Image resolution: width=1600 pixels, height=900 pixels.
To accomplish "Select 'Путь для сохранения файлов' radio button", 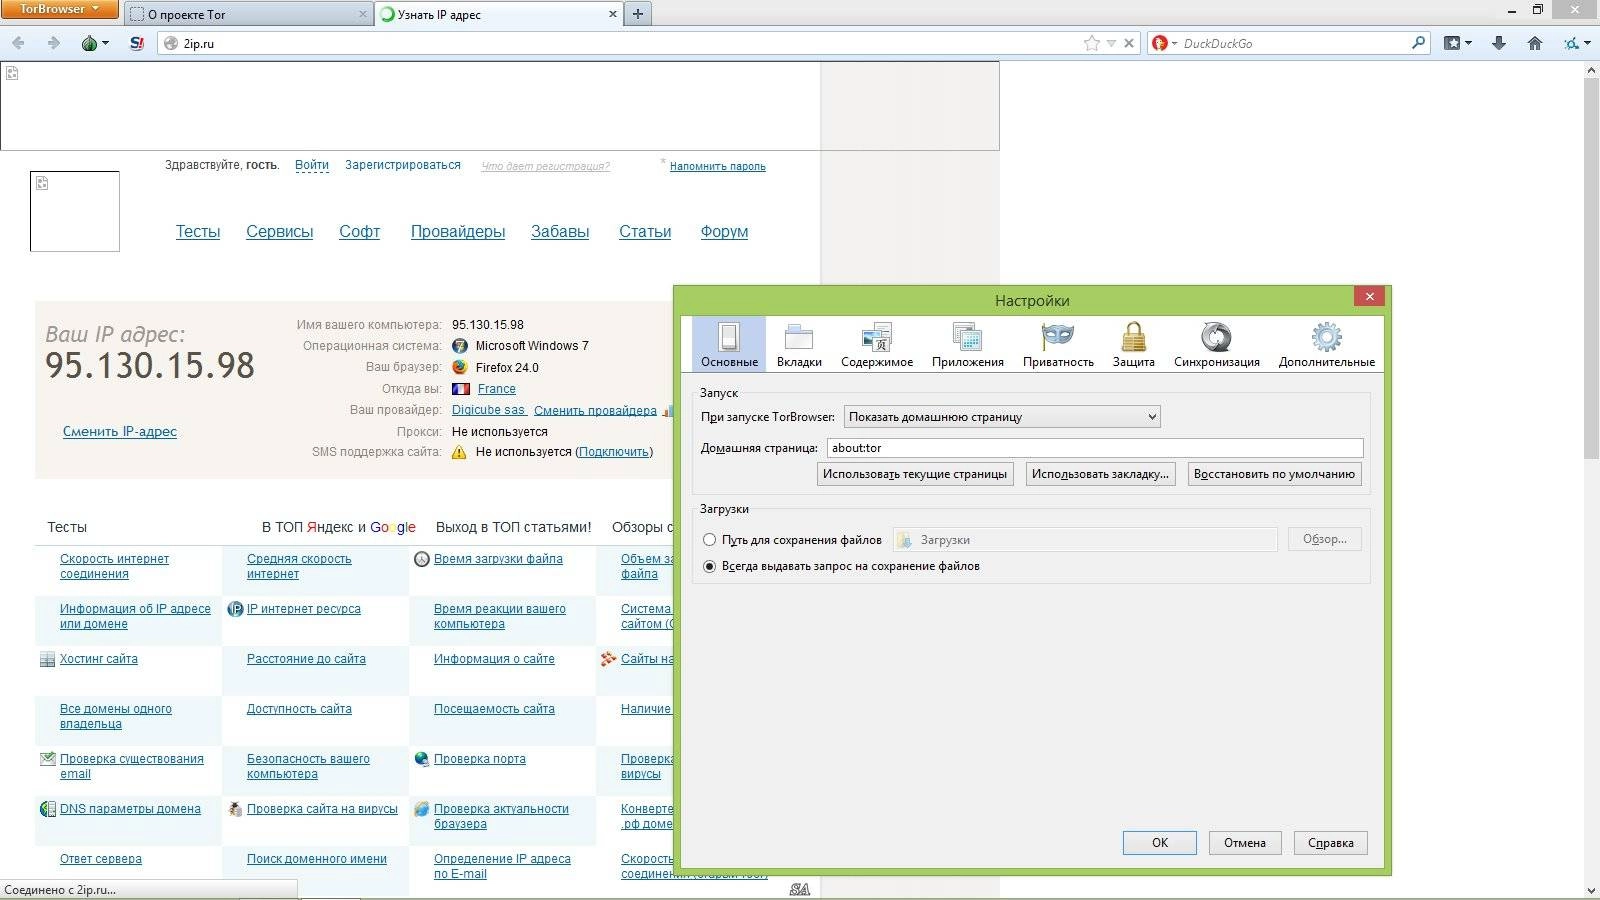I will click(x=709, y=540).
